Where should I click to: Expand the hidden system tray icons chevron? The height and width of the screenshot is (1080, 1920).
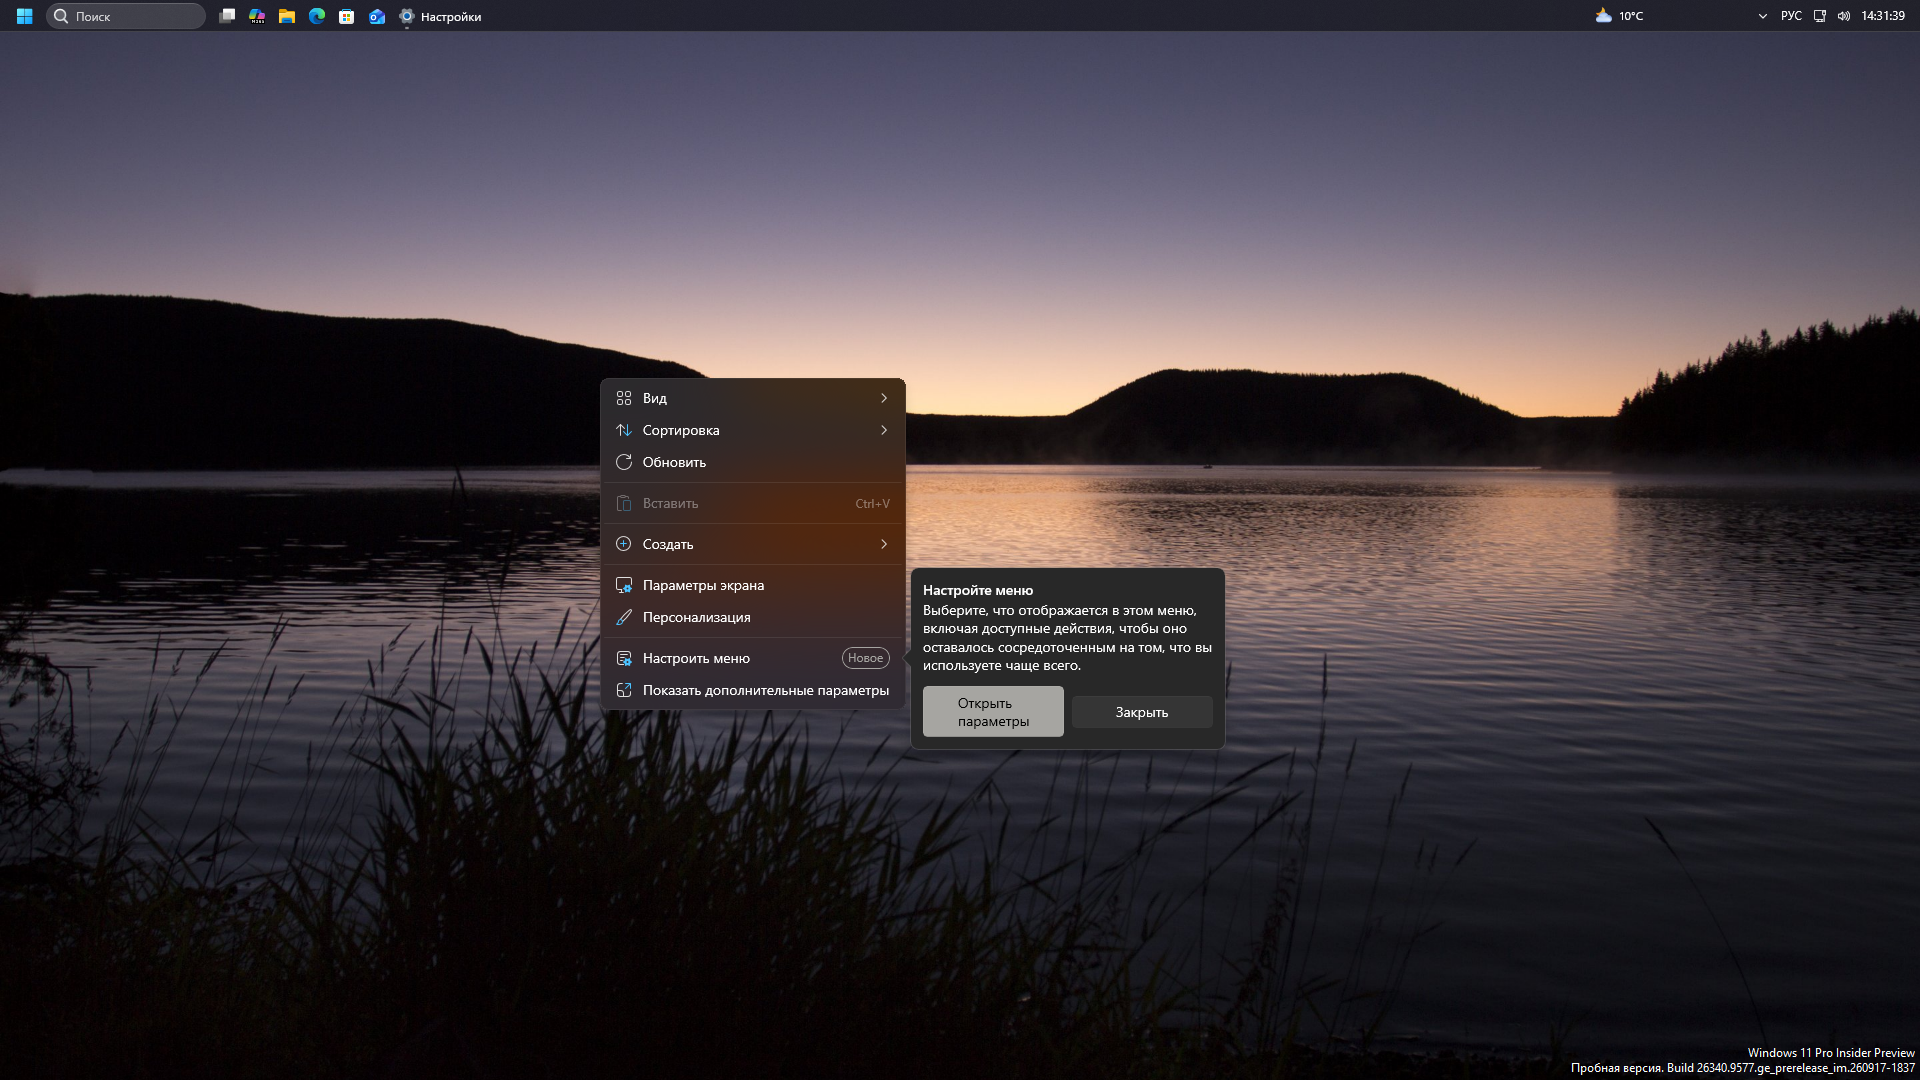pyautogui.click(x=1762, y=16)
